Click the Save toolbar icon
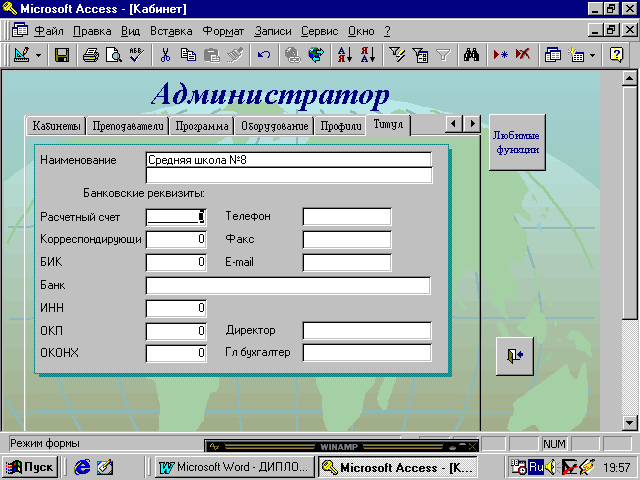The height and width of the screenshot is (480, 640). (x=62, y=55)
